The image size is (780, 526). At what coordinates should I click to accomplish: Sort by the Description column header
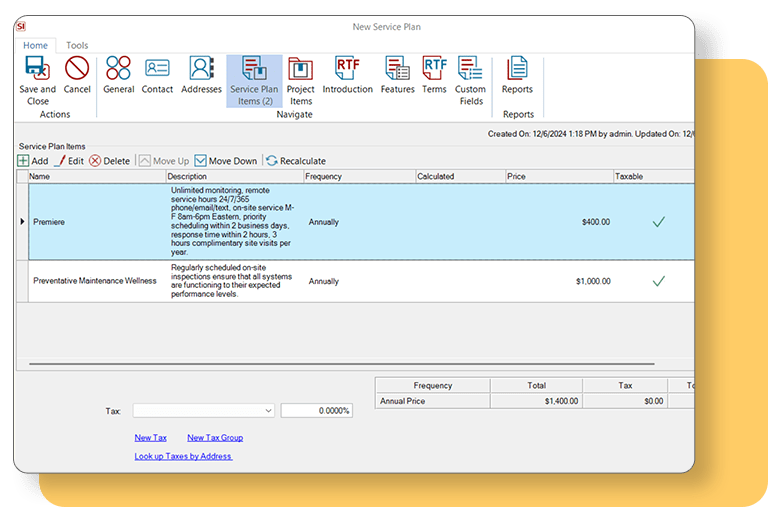234,176
